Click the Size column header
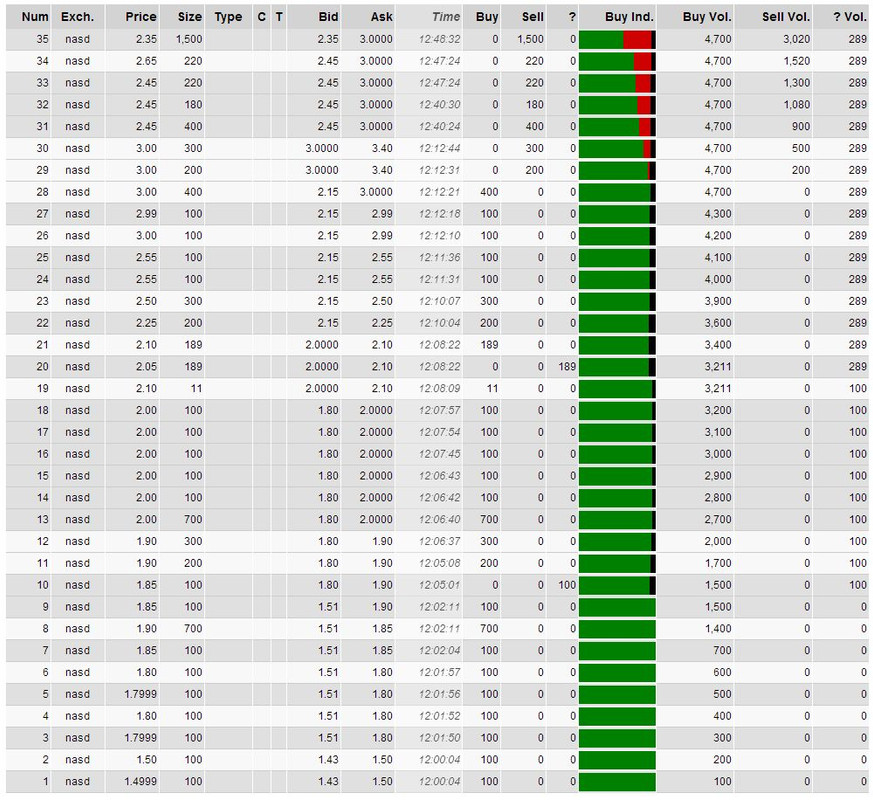 click(x=190, y=17)
